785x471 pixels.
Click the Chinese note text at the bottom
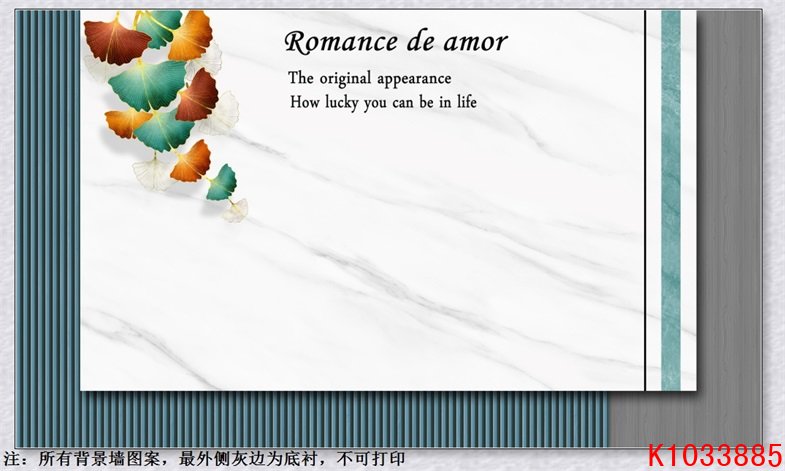pyautogui.click(x=204, y=459)
